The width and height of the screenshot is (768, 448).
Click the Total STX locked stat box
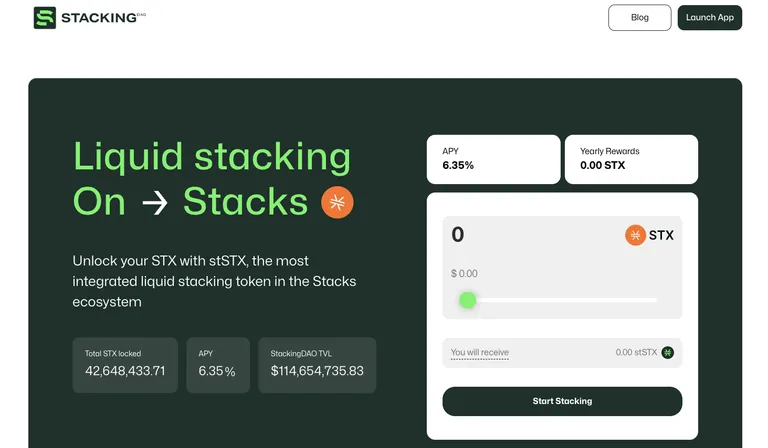[125, 365]
